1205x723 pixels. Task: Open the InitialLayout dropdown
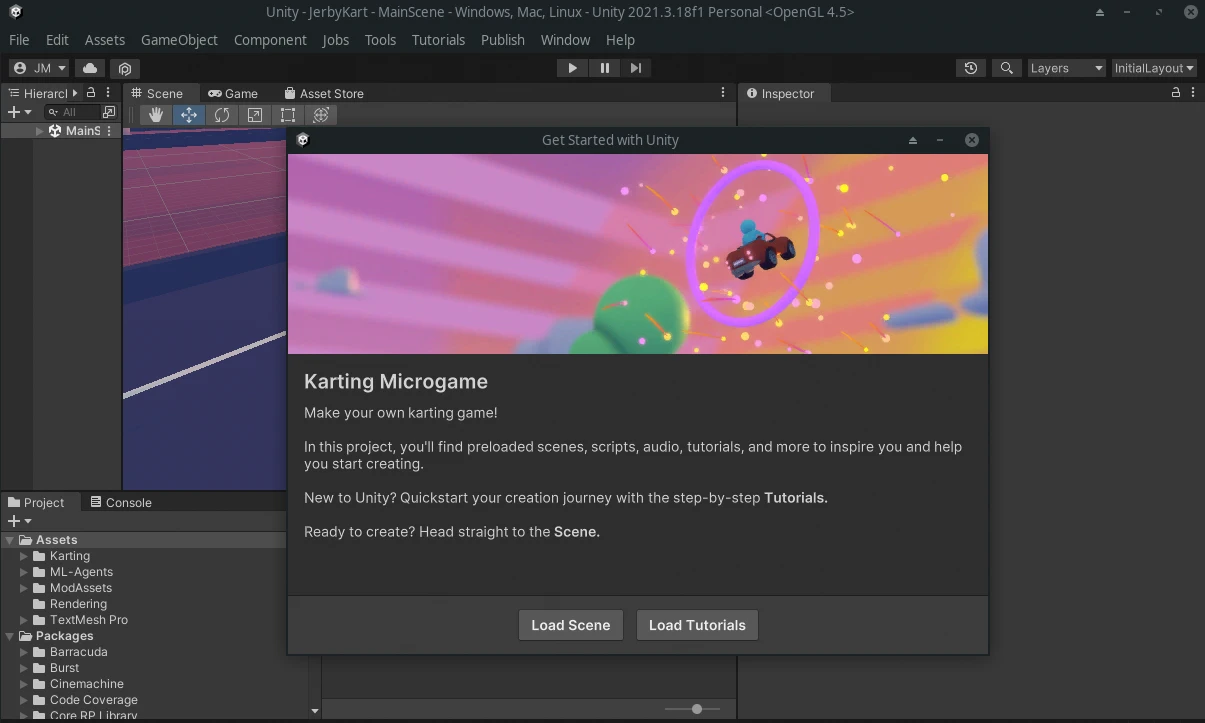1155,68
